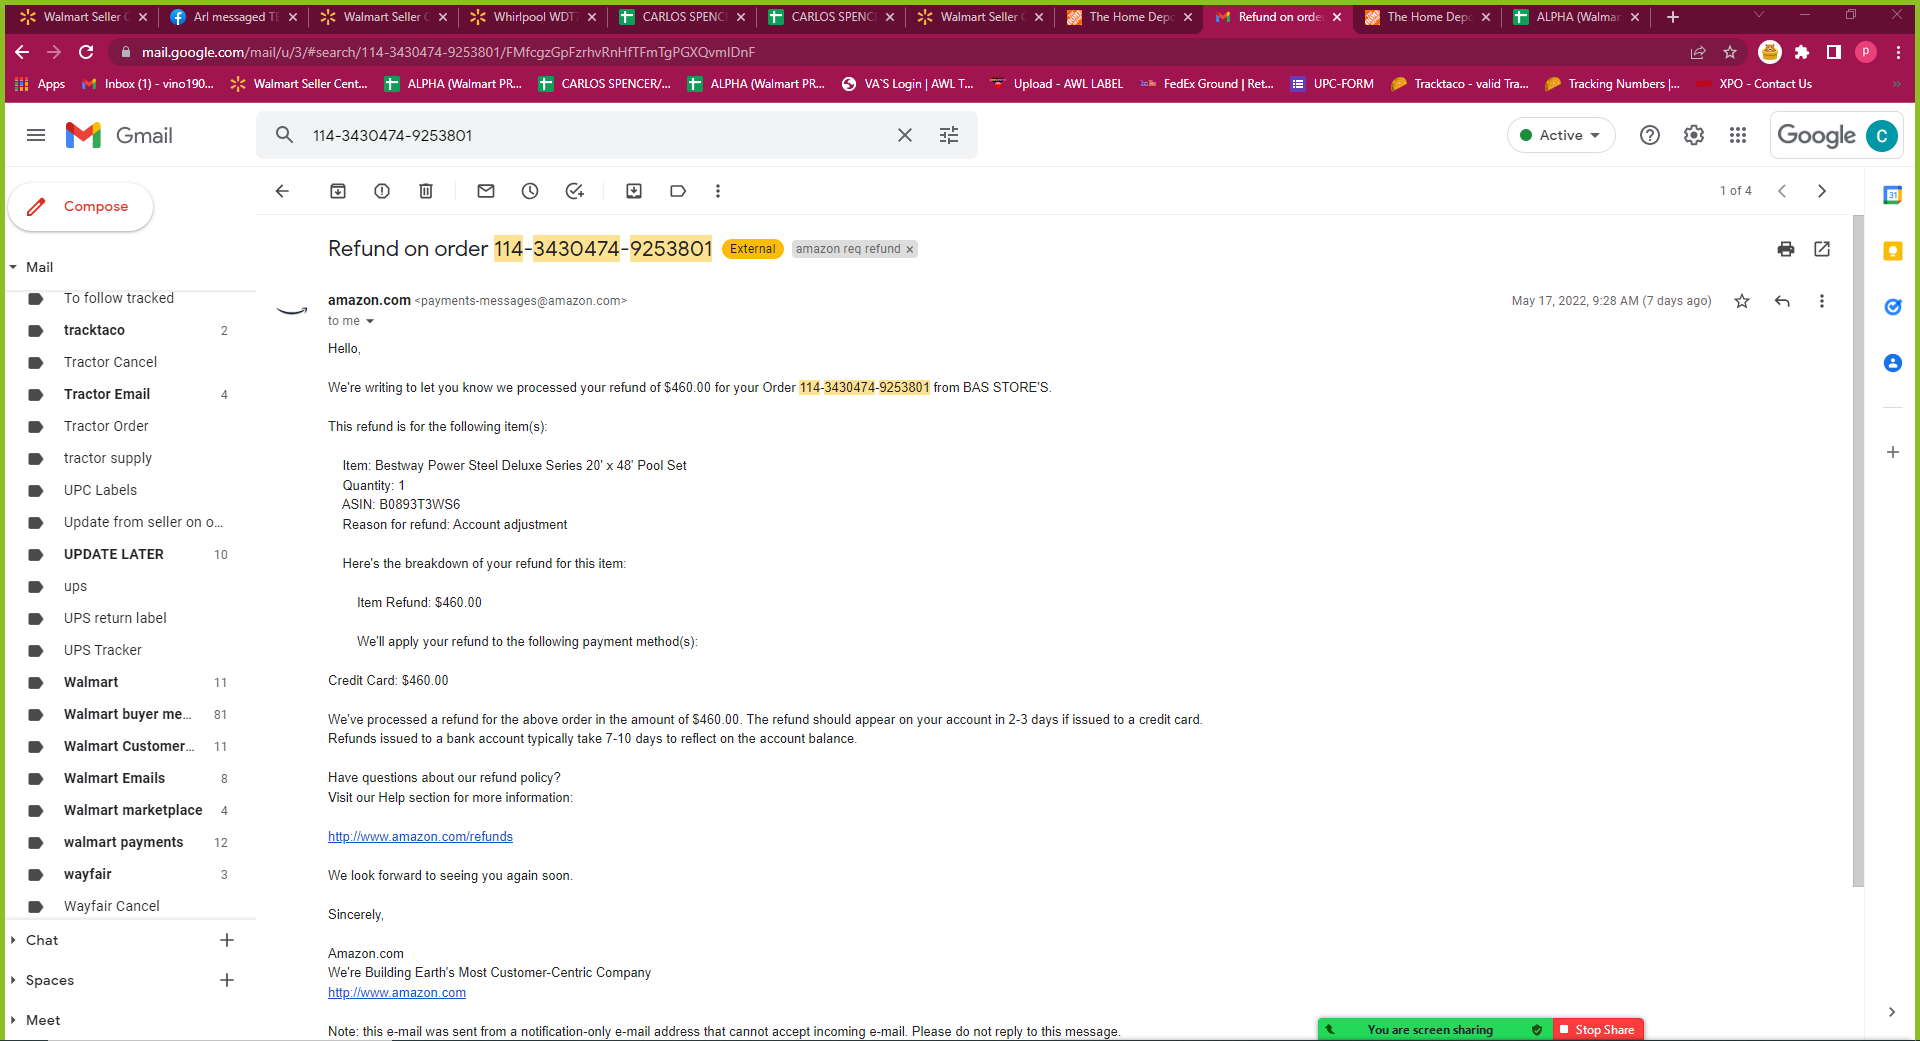Switch to the 'Arl messaged' Facebook tab
Image resolution: width=1920 pixels, height=1041 pixels.
[234, 17]
